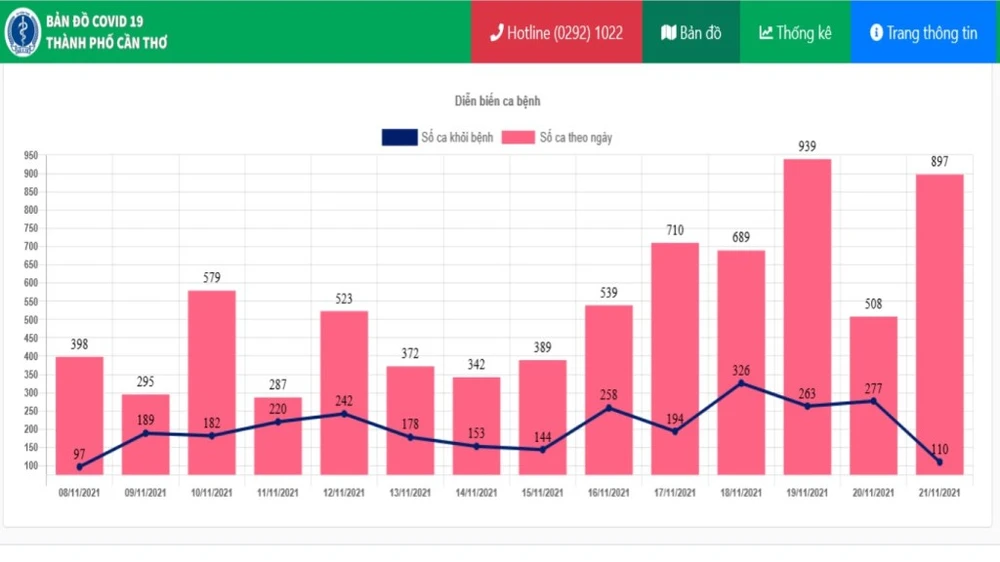Open the Trang thông tin page
The width and height of the screenshot is (1000, 562).
tap(924, 33)
